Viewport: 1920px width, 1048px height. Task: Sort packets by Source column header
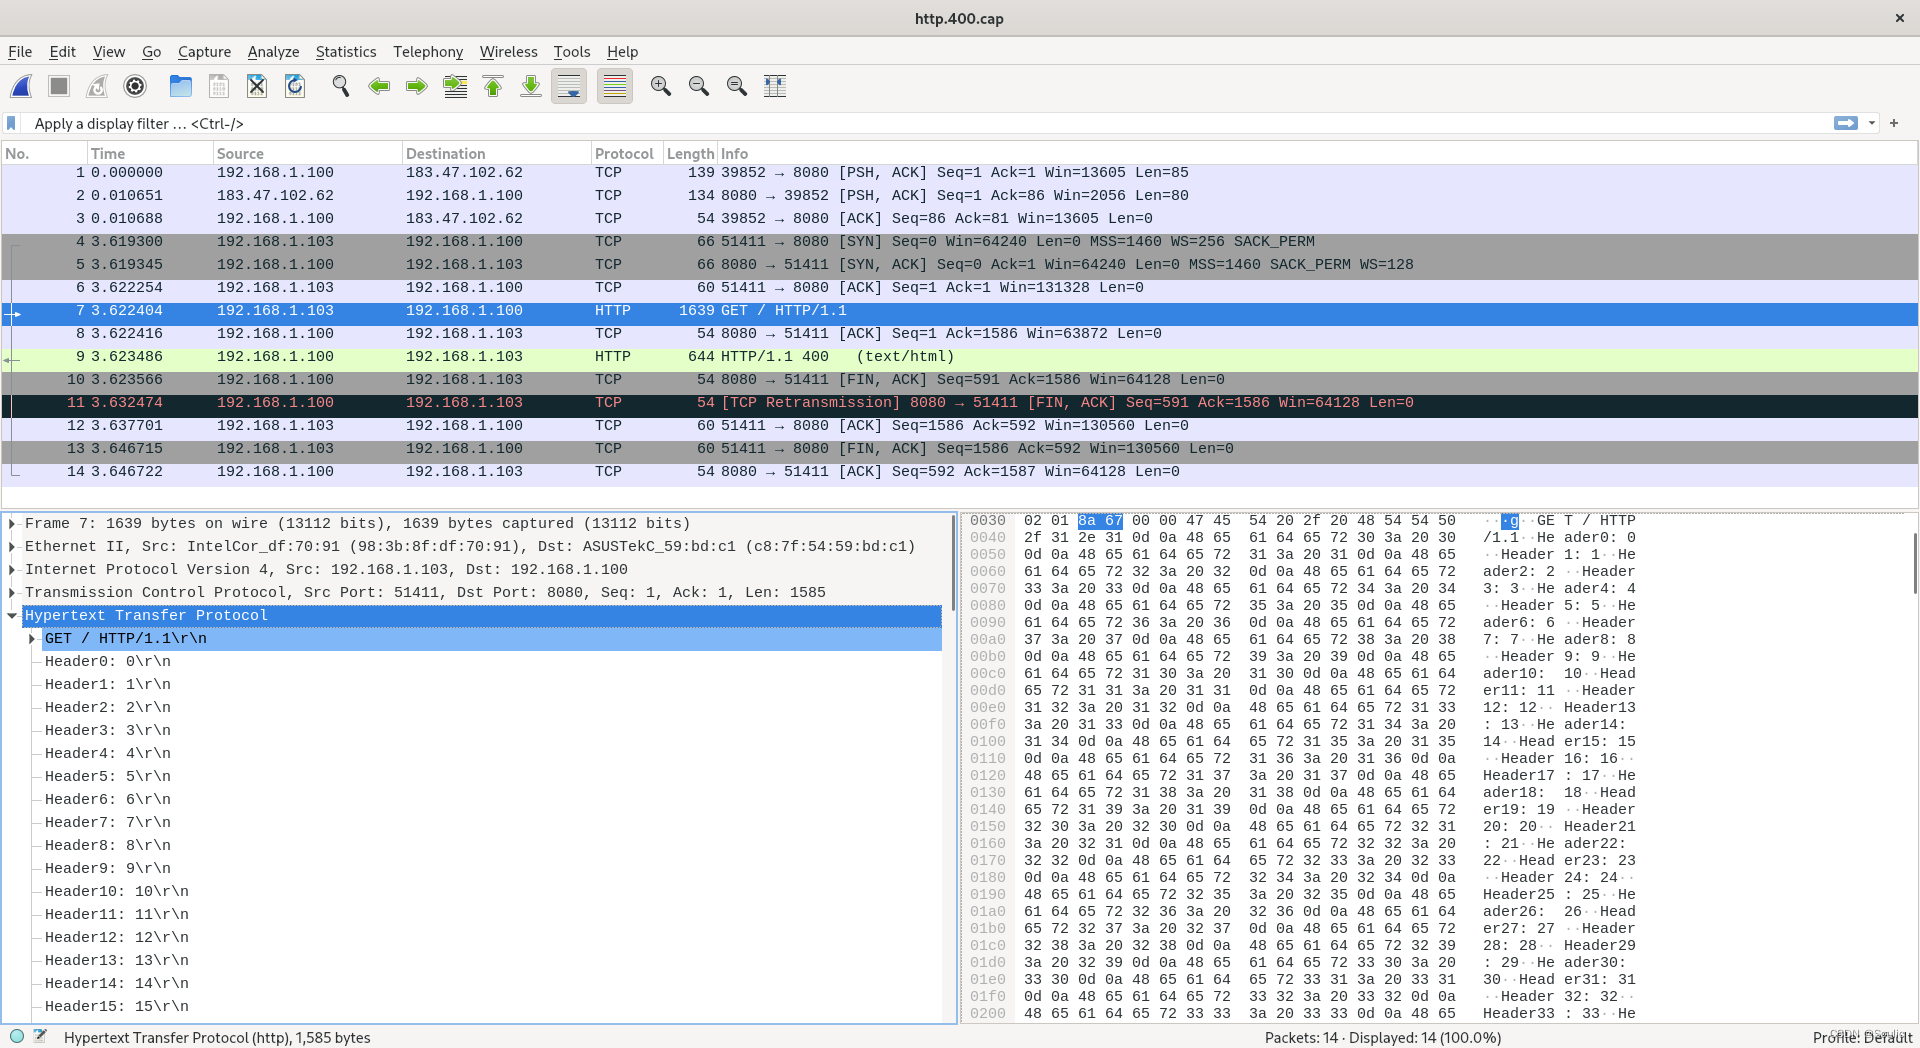pos(307,153)
